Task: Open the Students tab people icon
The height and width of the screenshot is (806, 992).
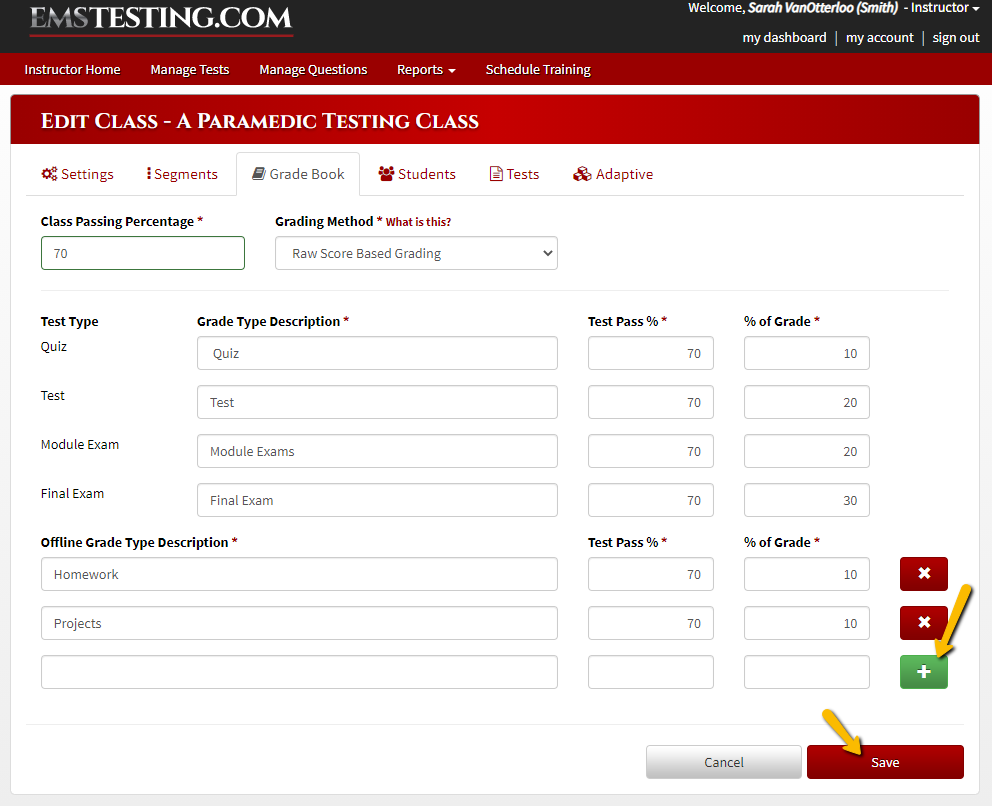Action: (387, 174)
